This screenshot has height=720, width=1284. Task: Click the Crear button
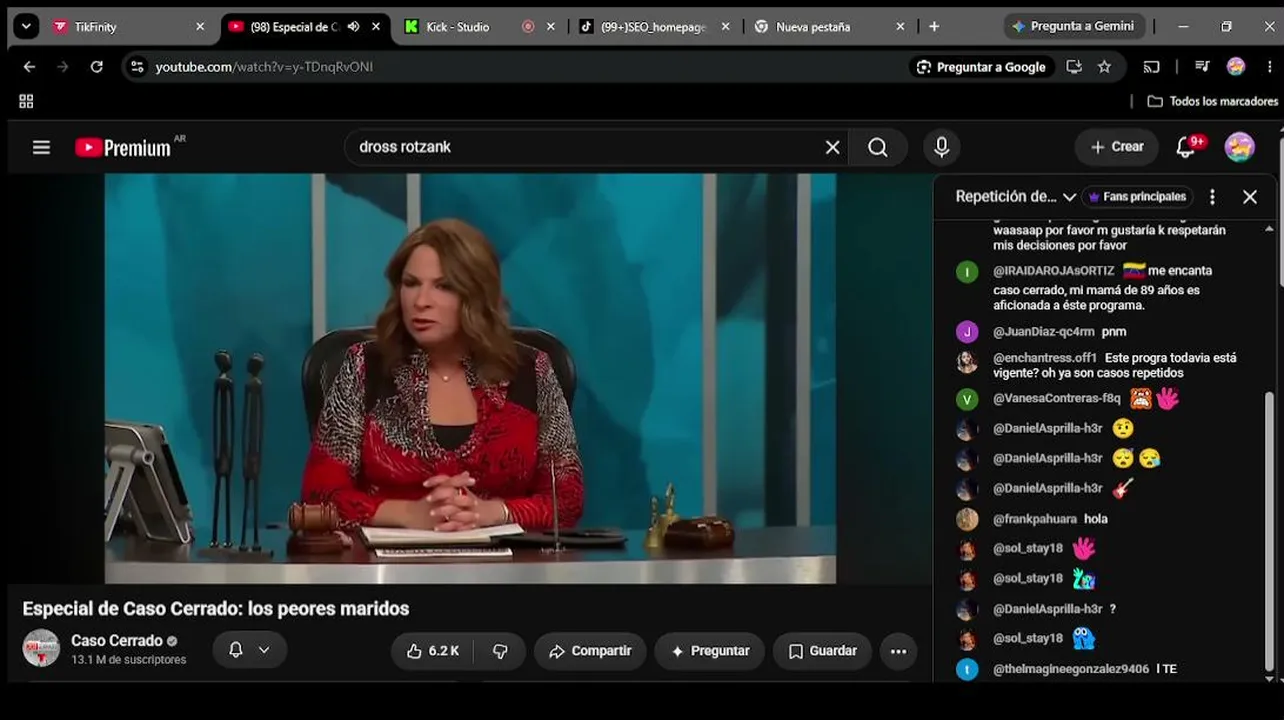1117,147
